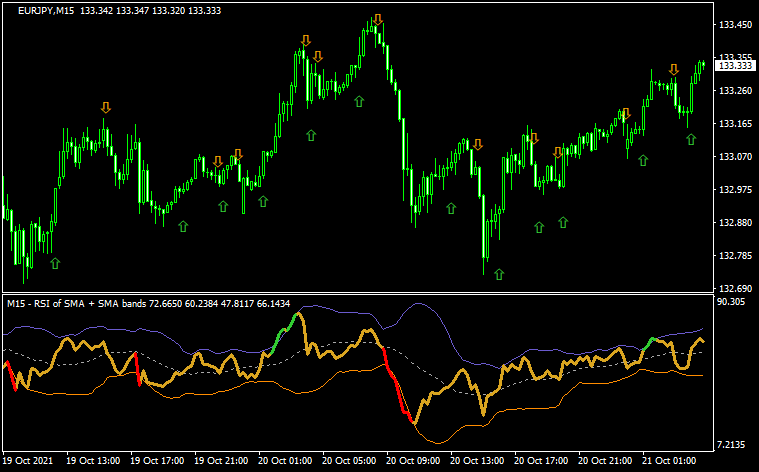Click the 132.975 price scale label
The width and height of the screenshot is (759, 472).
[736, 189]
